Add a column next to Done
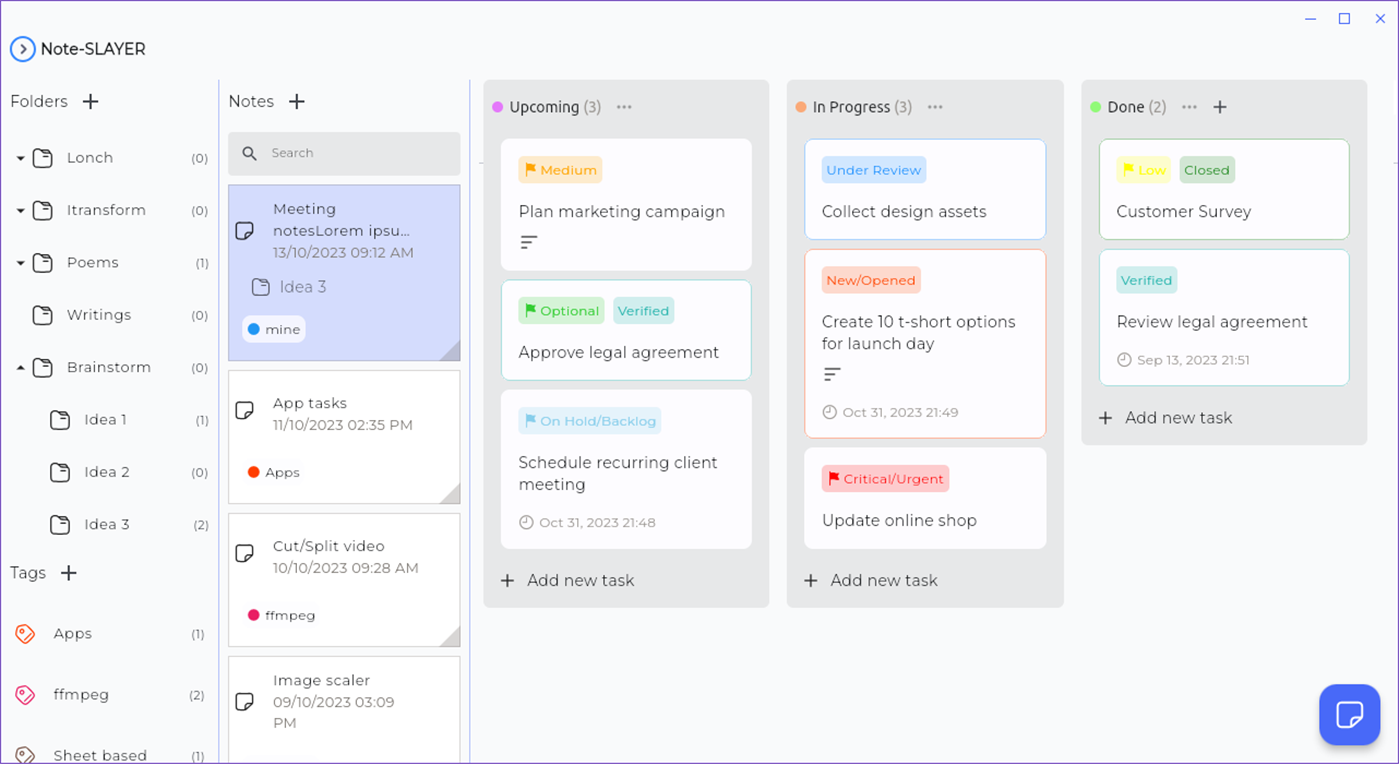This screenshot has height=764, width=1399. pyautogui.click(x=1220, y=107)
